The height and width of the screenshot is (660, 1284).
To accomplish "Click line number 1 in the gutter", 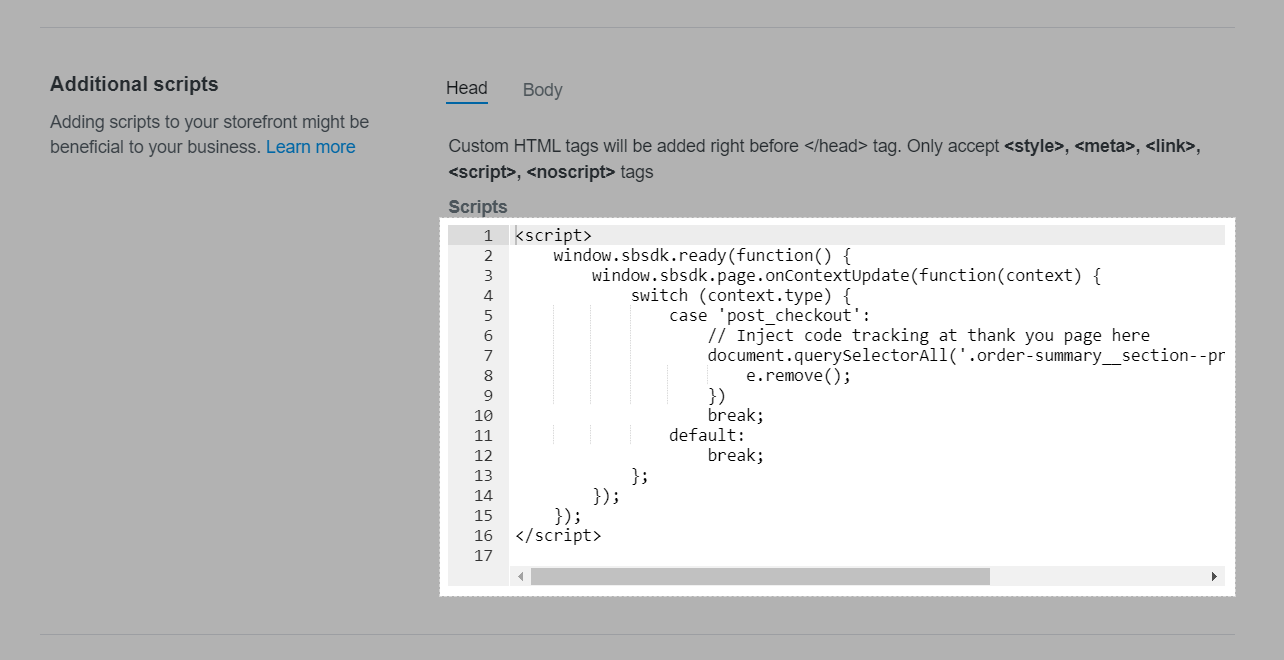I will coord(487,236).
